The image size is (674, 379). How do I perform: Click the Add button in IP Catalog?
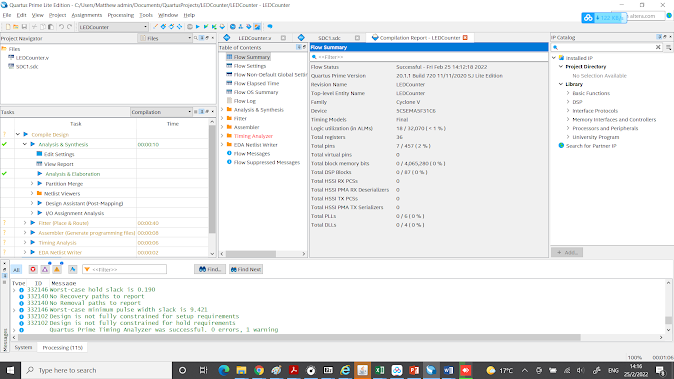567,252
